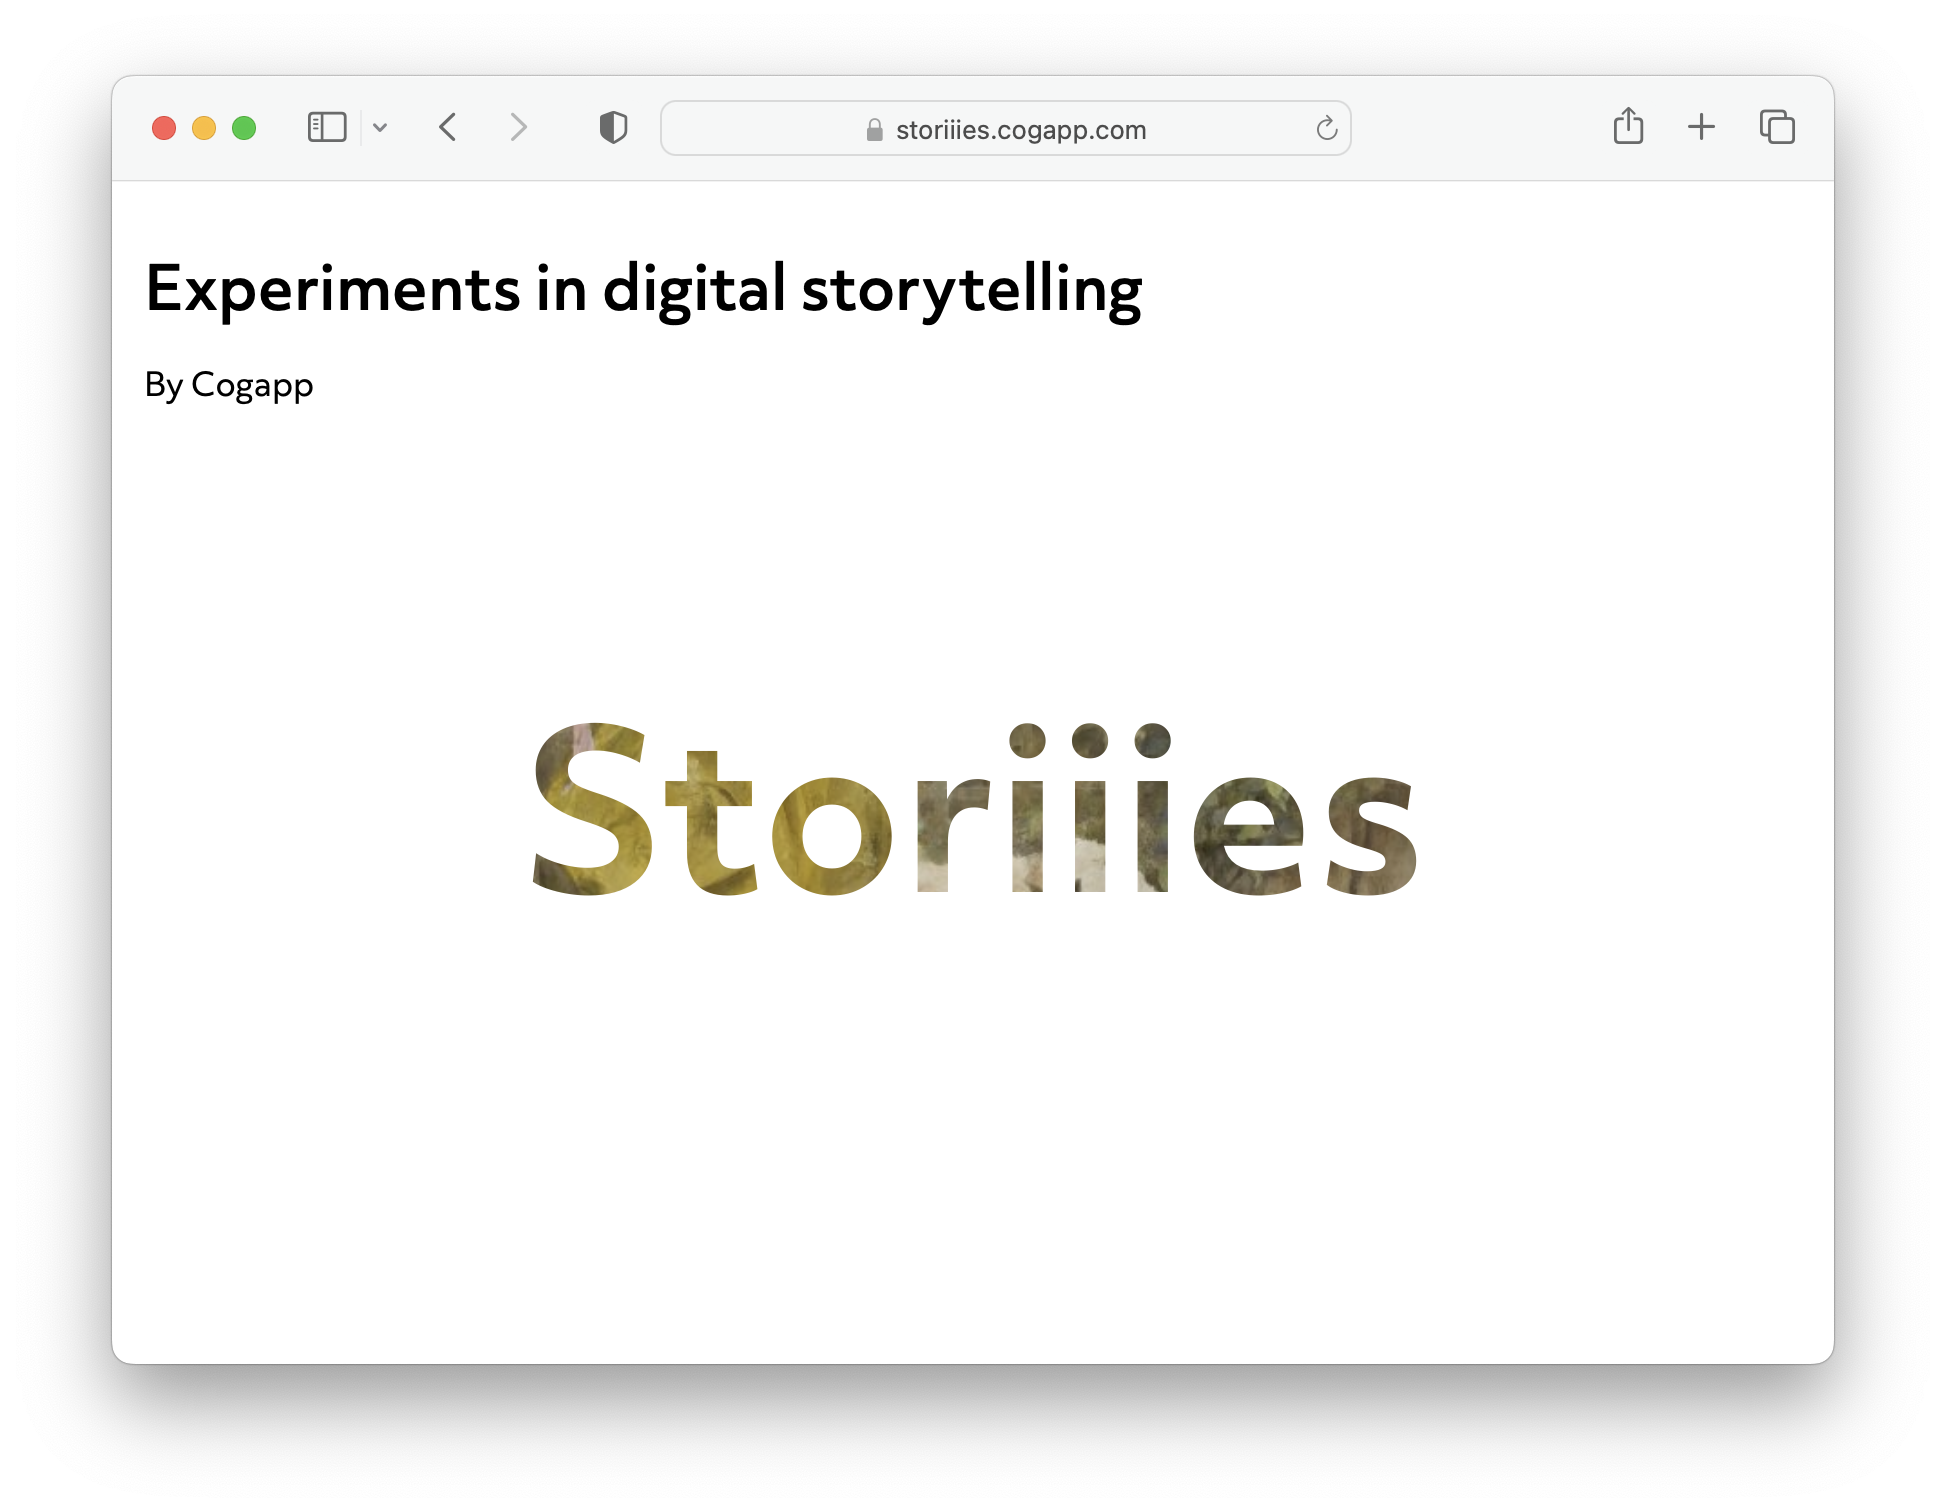This screenshot has height=1512, width=1946.
Task: Expand the sidebar tab group dropdown chevron
Action: (x=380, y=128)
